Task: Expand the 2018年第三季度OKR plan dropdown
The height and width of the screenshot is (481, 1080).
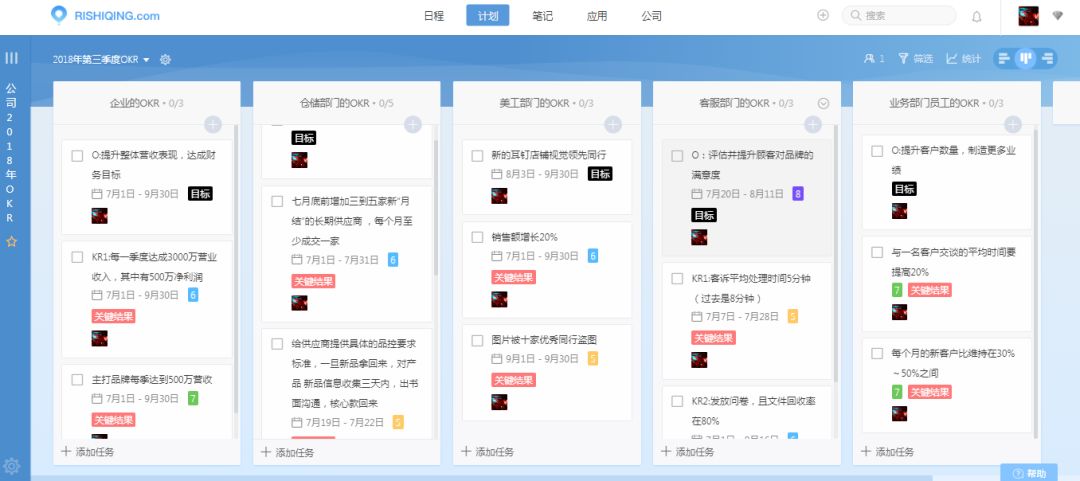Action: [x=101, y=59]
